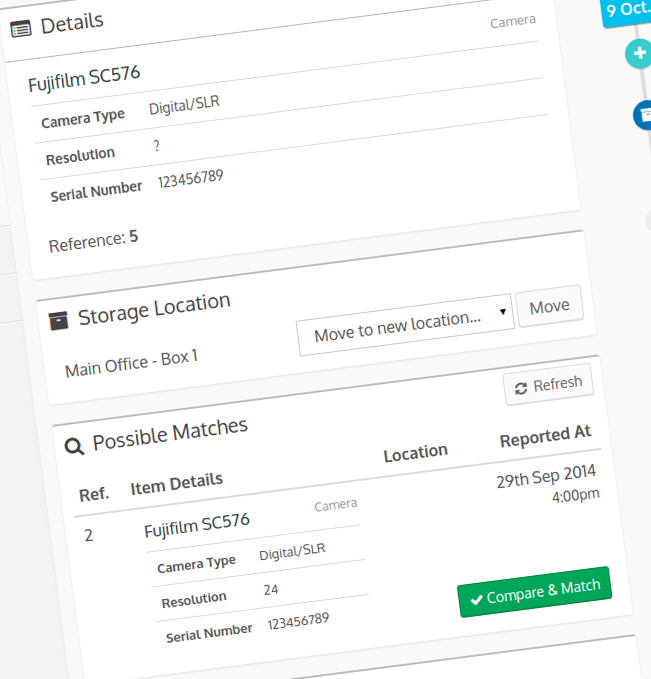Screen dimensions: 651x679
Task: Click the Item Details column header
Action: [177, 484]
